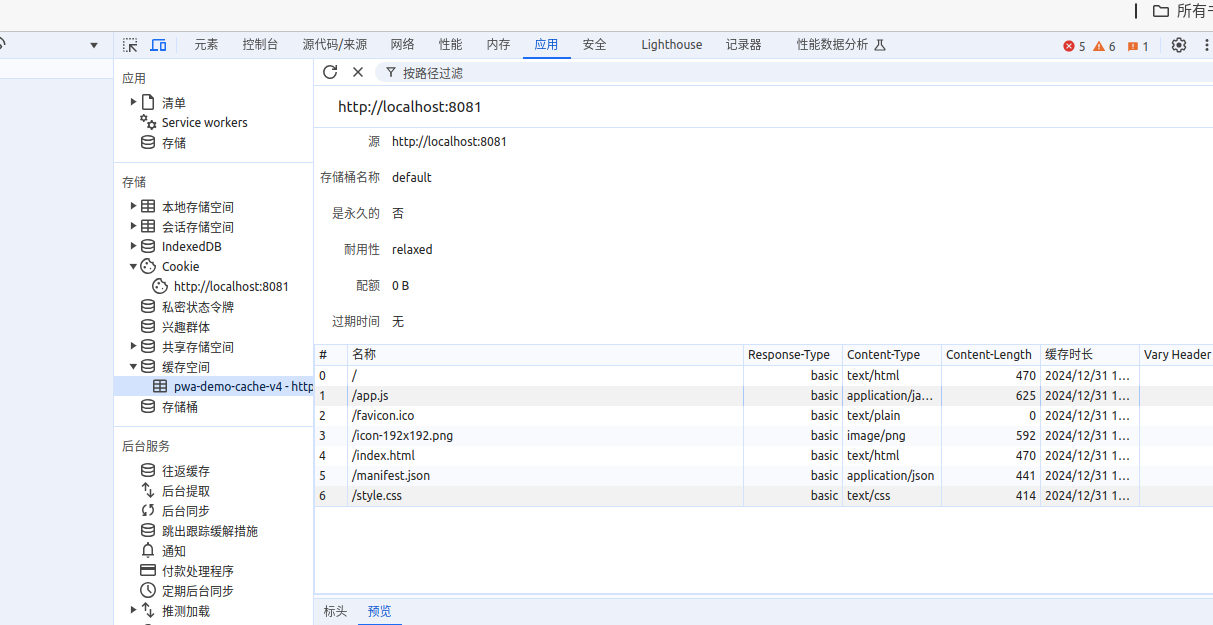Sort by the Content-Length column header
This screenshot has height=625, width=1213.
point(988,355)
